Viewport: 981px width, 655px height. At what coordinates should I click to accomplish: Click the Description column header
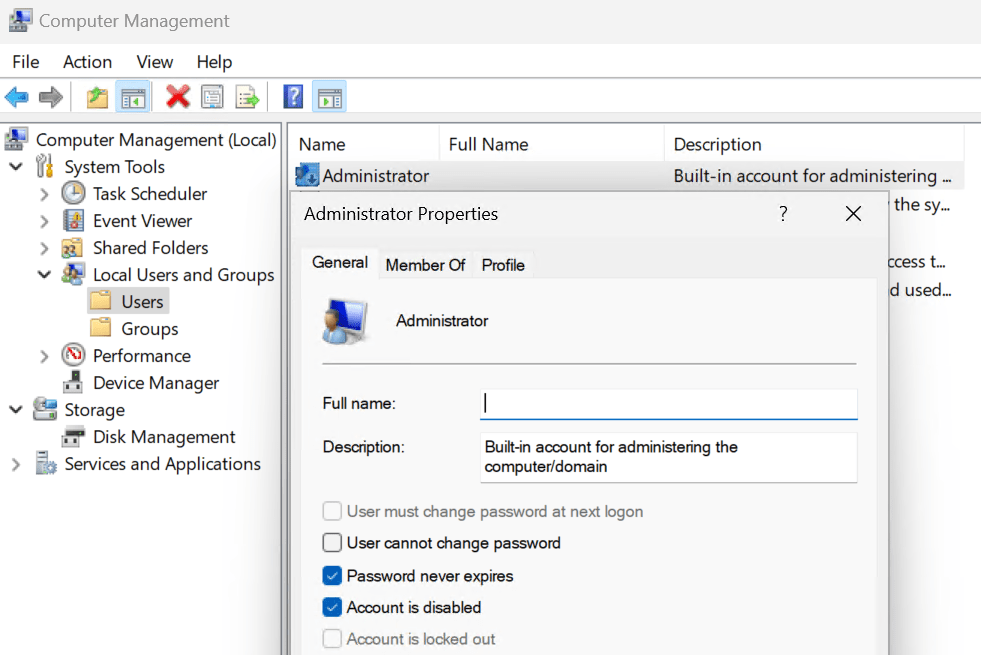717,145
